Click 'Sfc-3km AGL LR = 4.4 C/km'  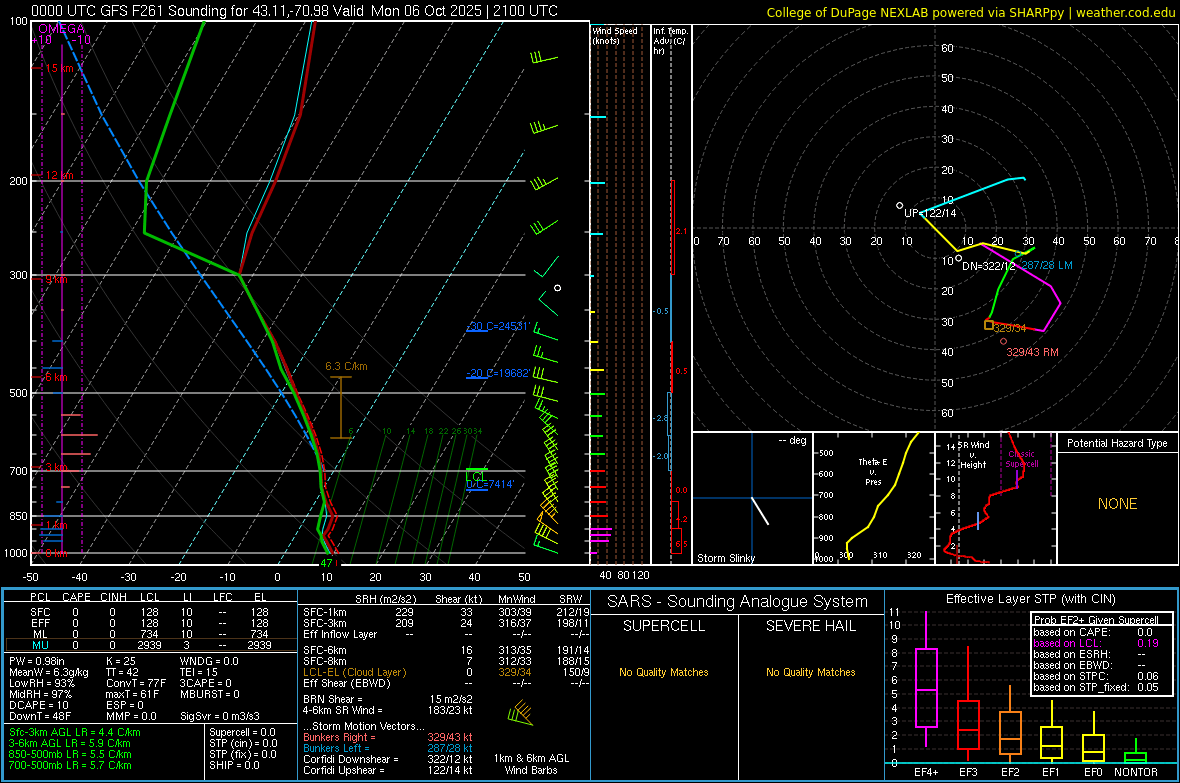(x=75, y=732)
